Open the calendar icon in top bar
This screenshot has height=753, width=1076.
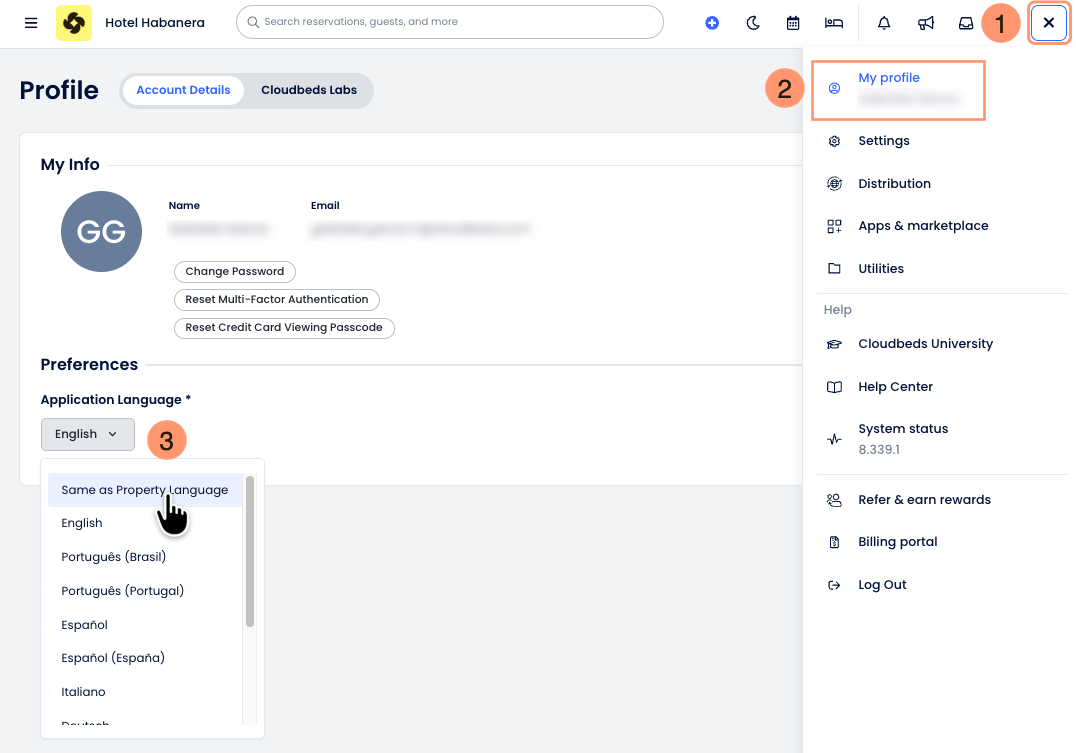(x=793, y=23)
